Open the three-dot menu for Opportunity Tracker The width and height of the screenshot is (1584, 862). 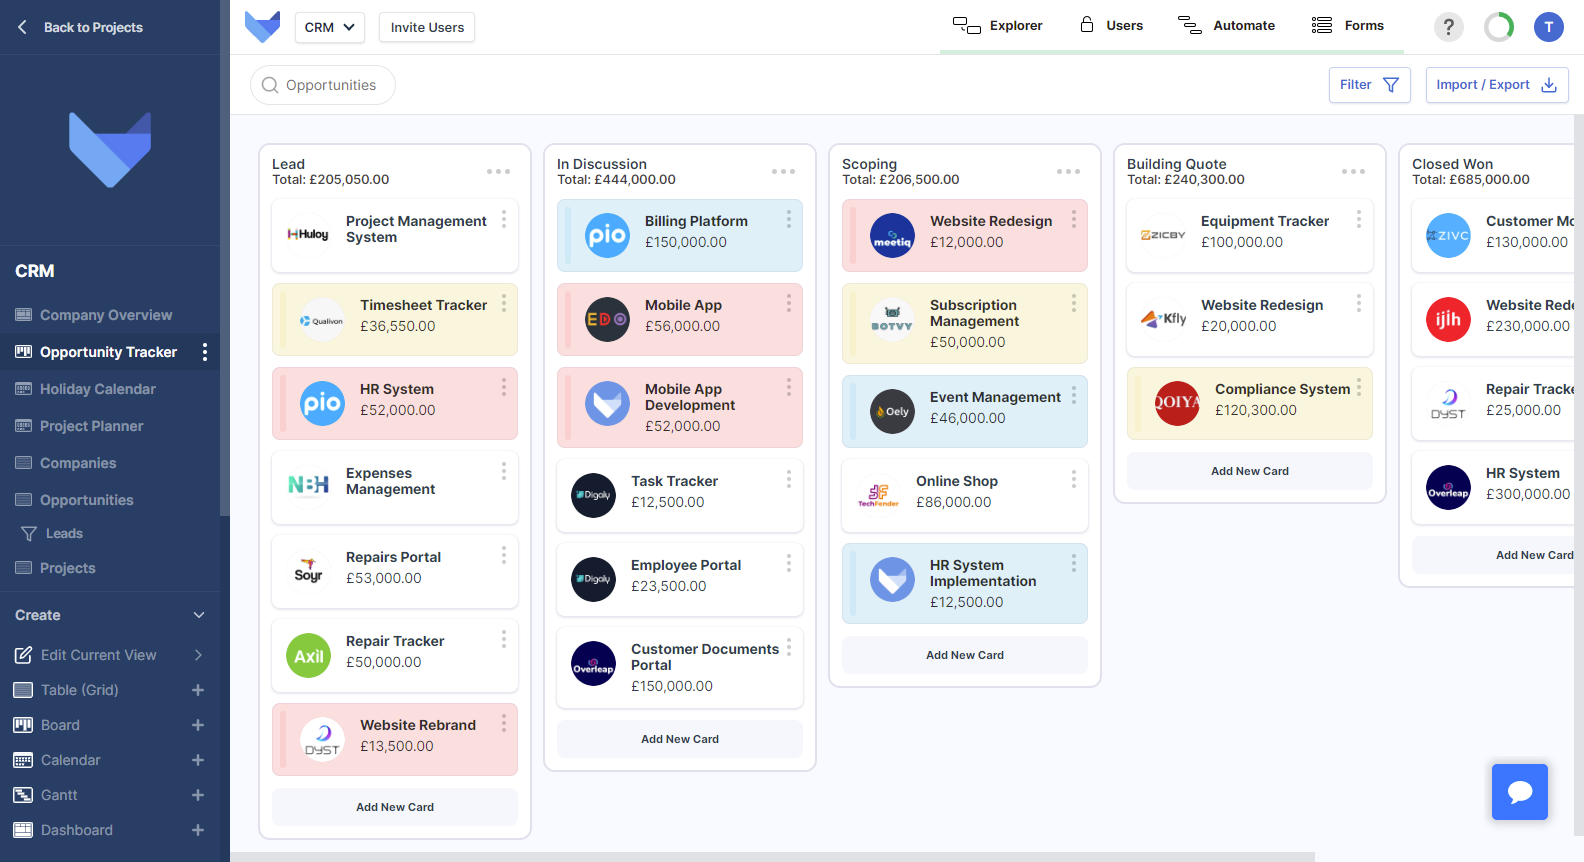205,352
